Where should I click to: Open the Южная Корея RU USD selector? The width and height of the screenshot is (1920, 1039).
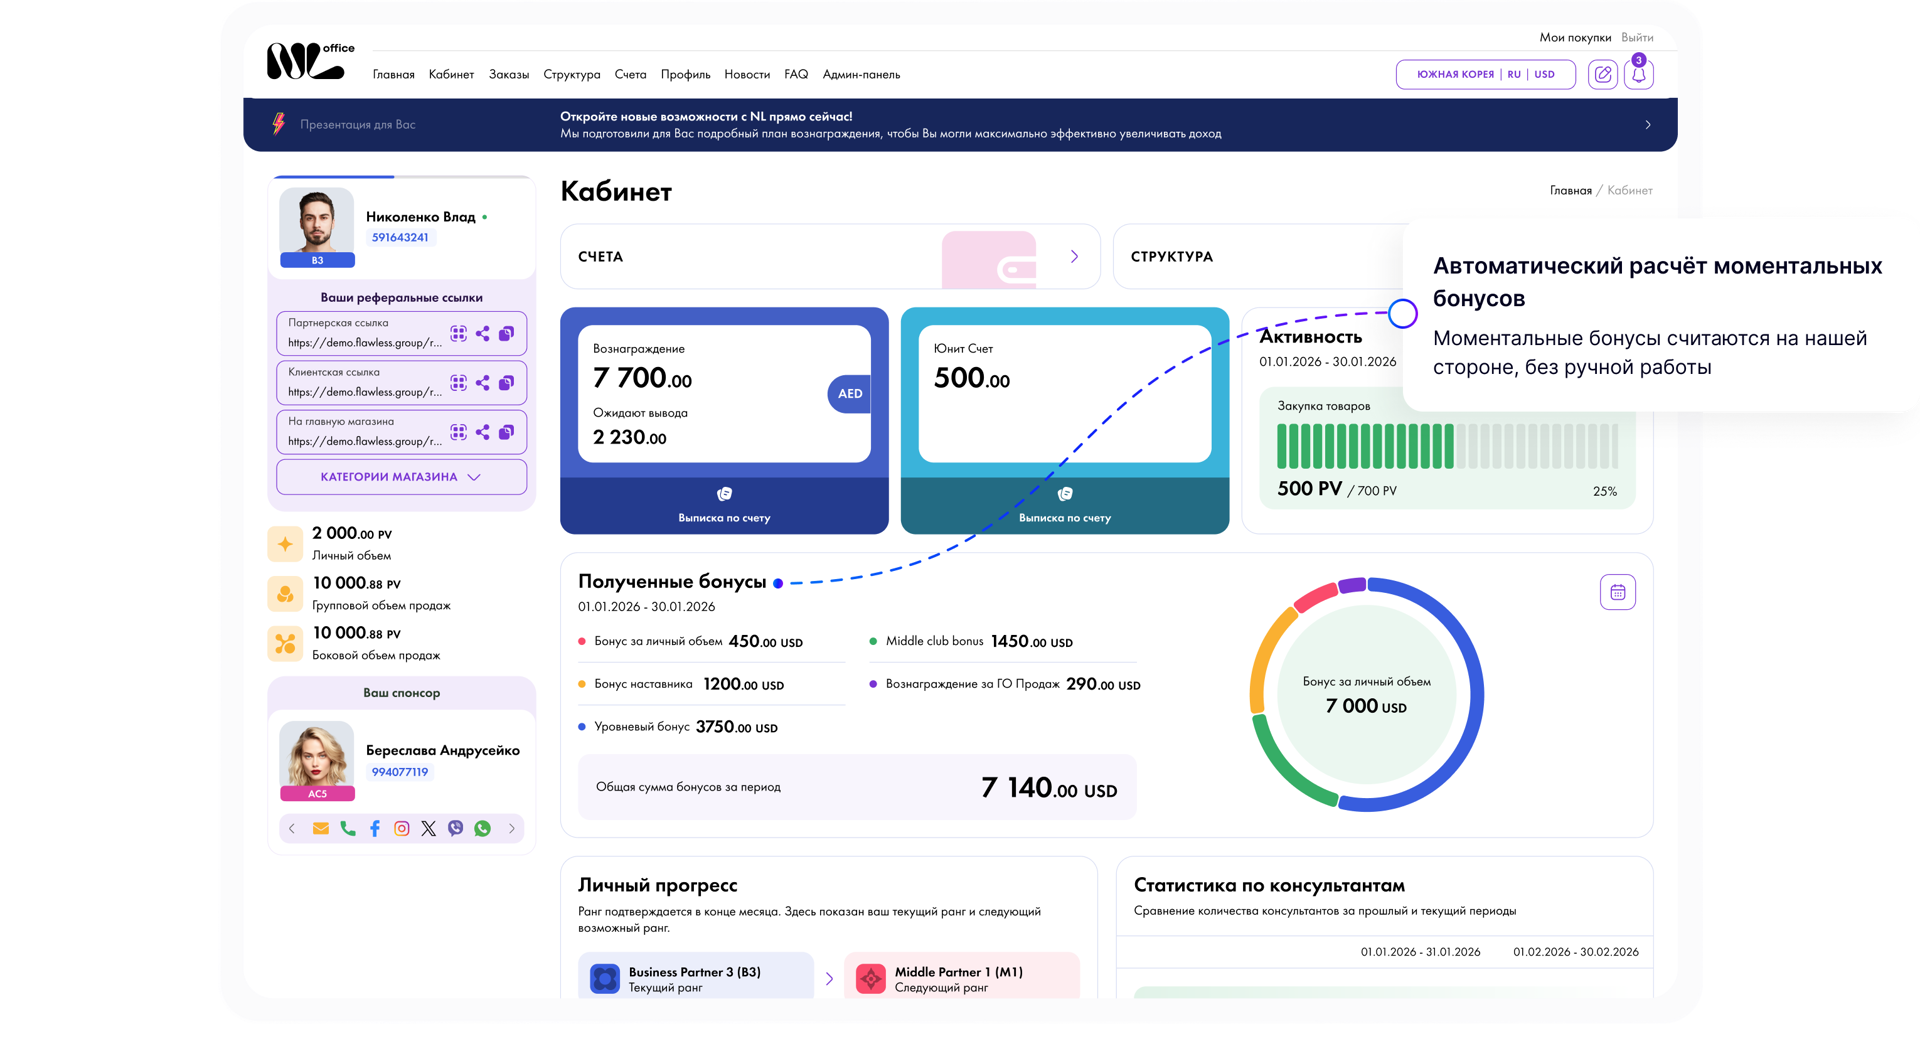coord(1485,75)
